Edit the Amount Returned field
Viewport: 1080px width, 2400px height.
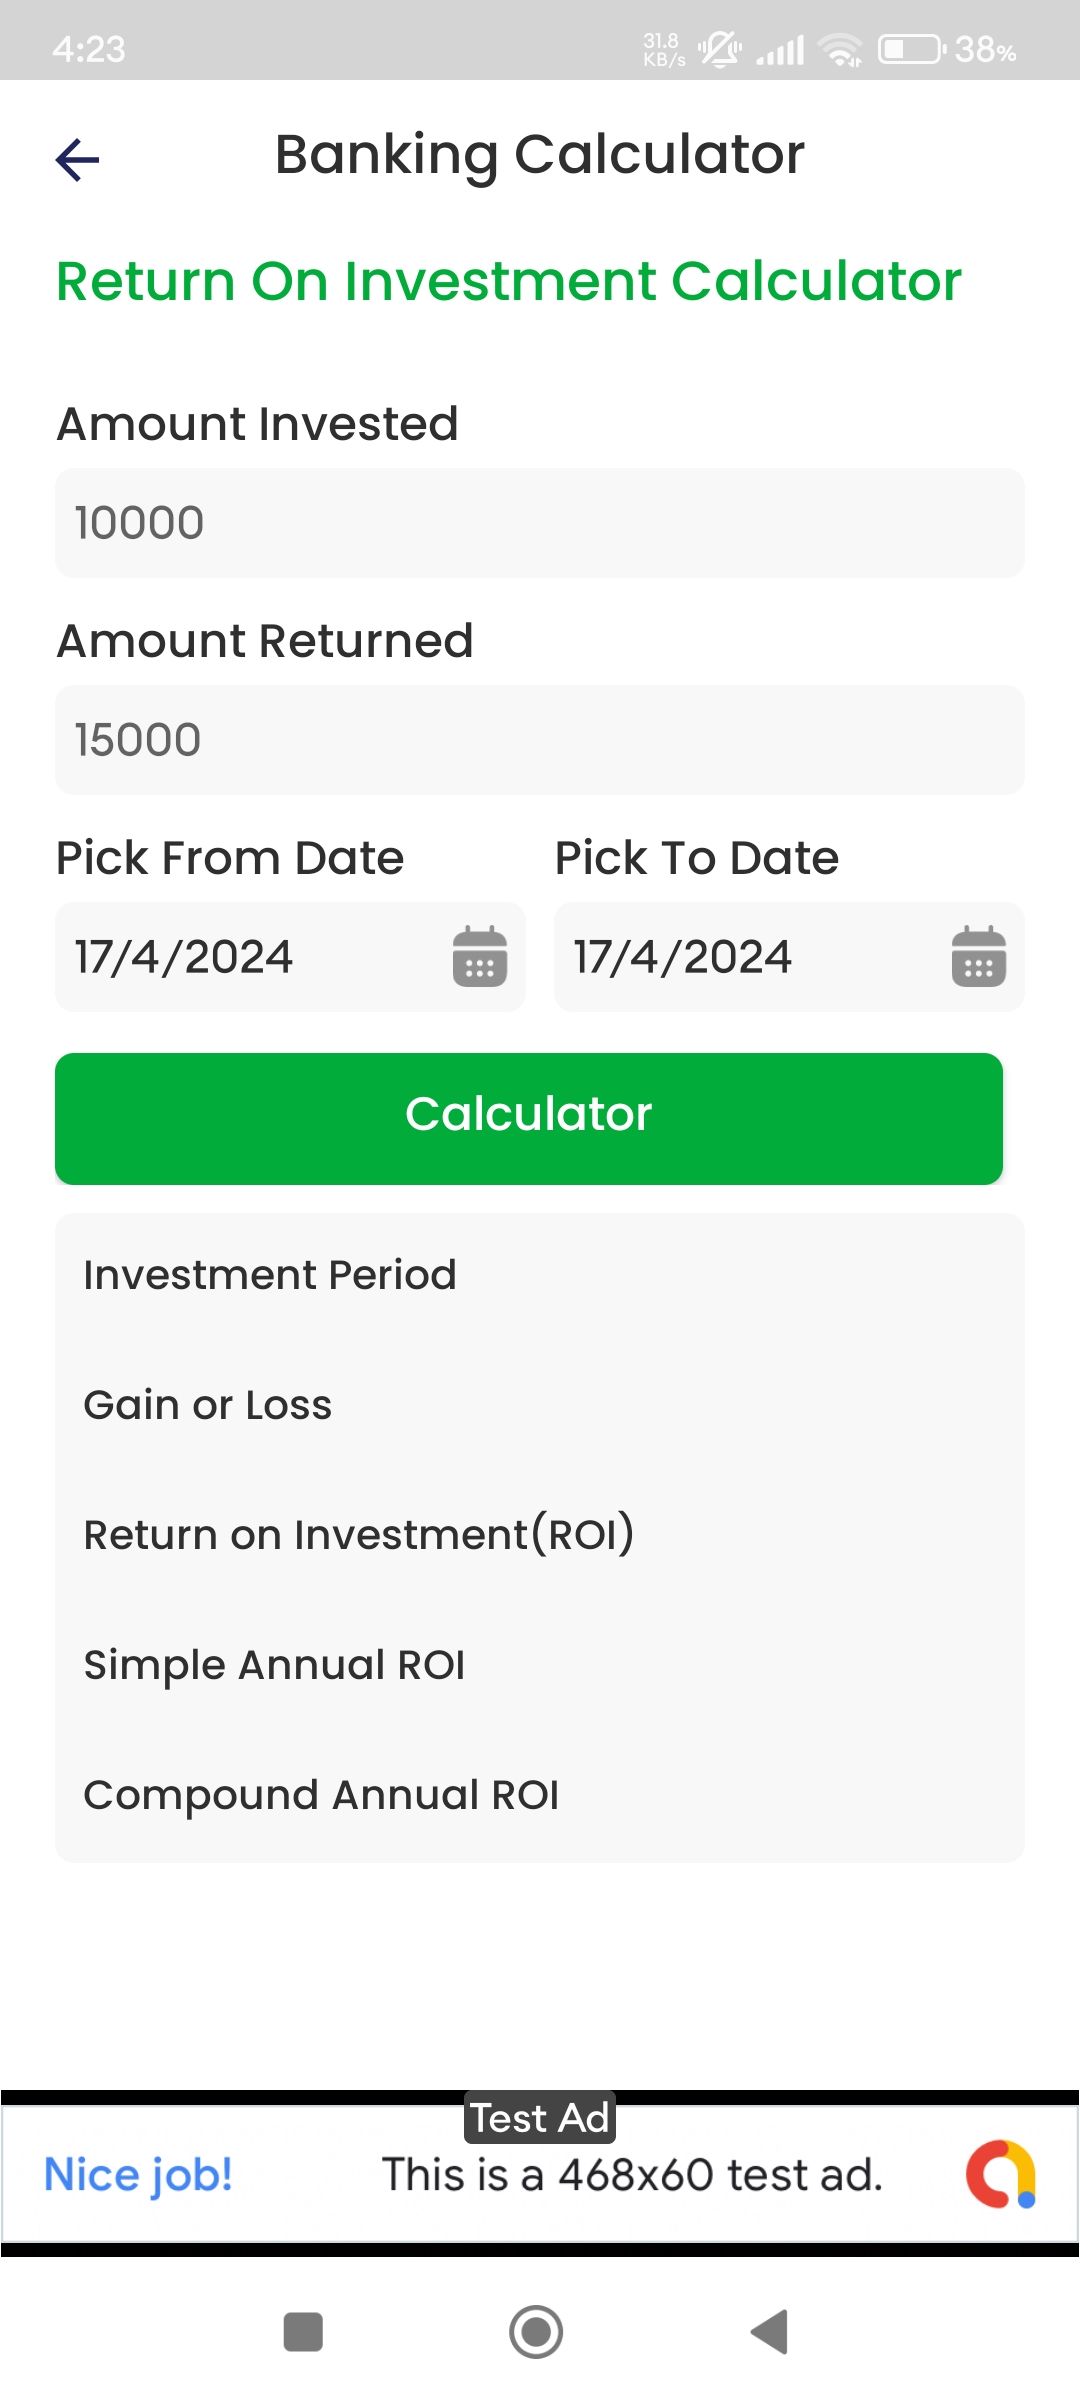click(539, 740)
